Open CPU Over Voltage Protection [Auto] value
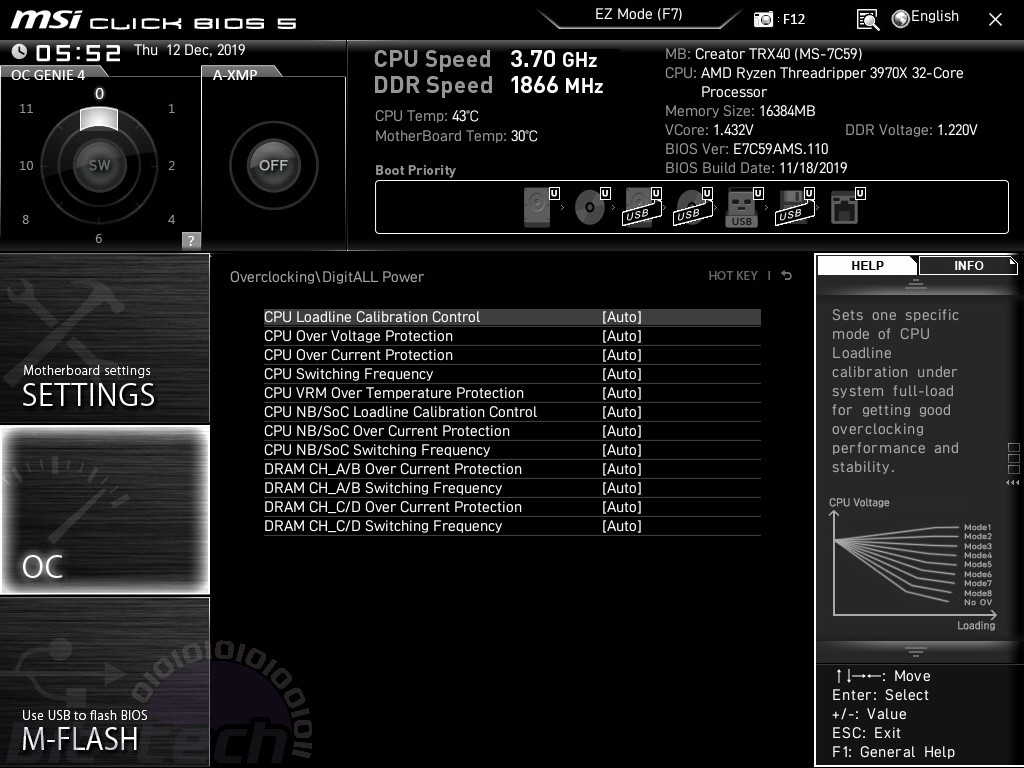Screen dimensions: 1024x768 pyautogui.click(x=622, y=336)
